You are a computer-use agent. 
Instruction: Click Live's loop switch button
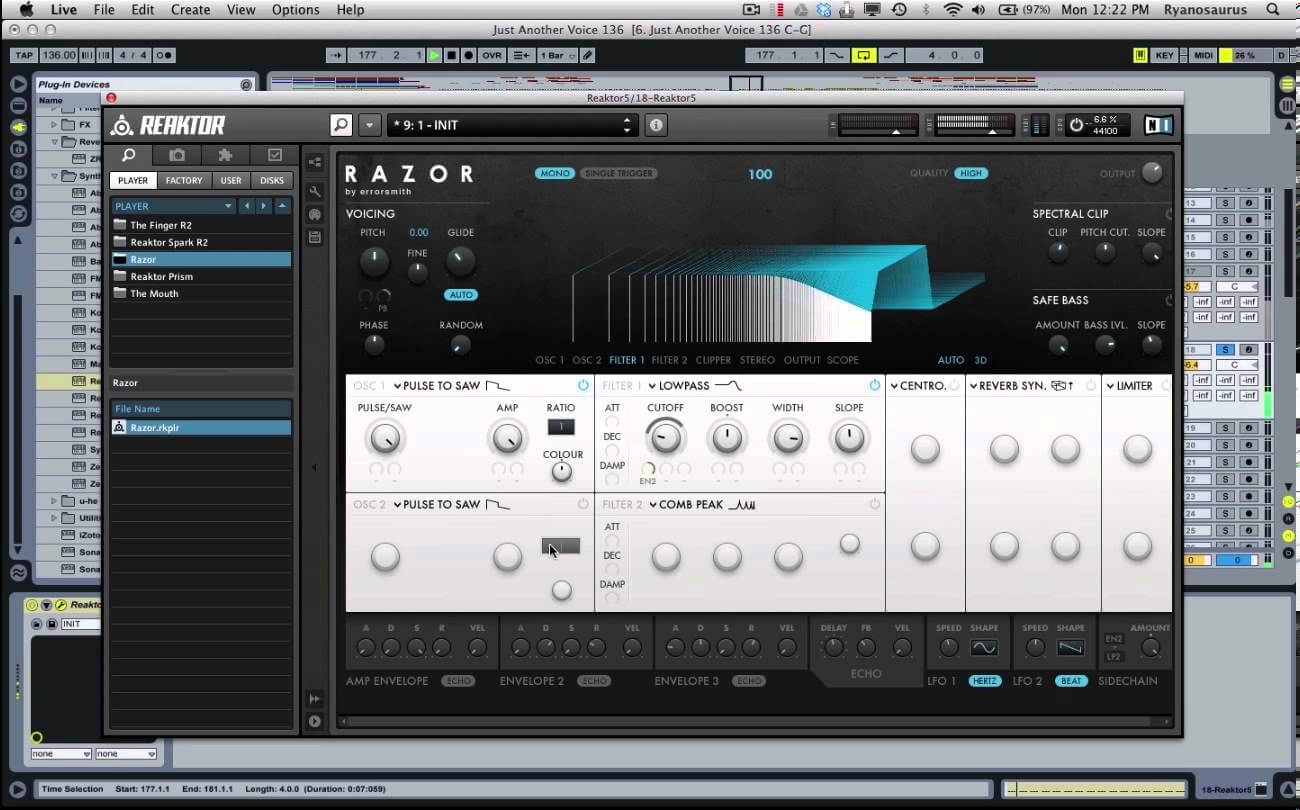click(863, 56)
